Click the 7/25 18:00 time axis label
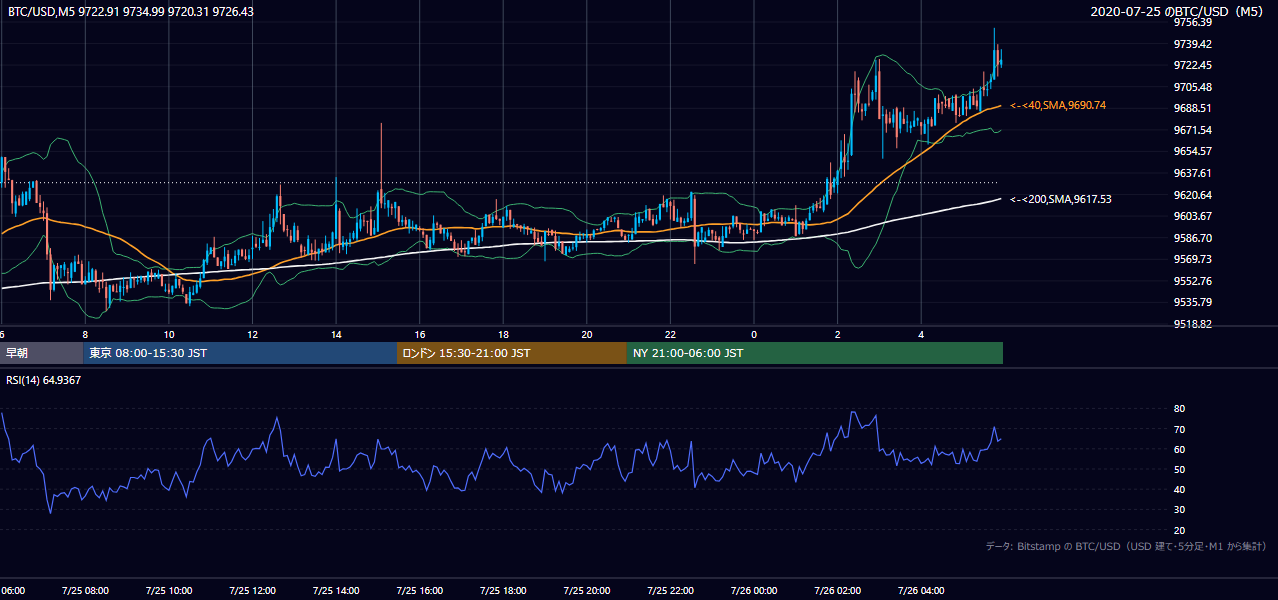The image size is (1278, 600). pos(503,590)
